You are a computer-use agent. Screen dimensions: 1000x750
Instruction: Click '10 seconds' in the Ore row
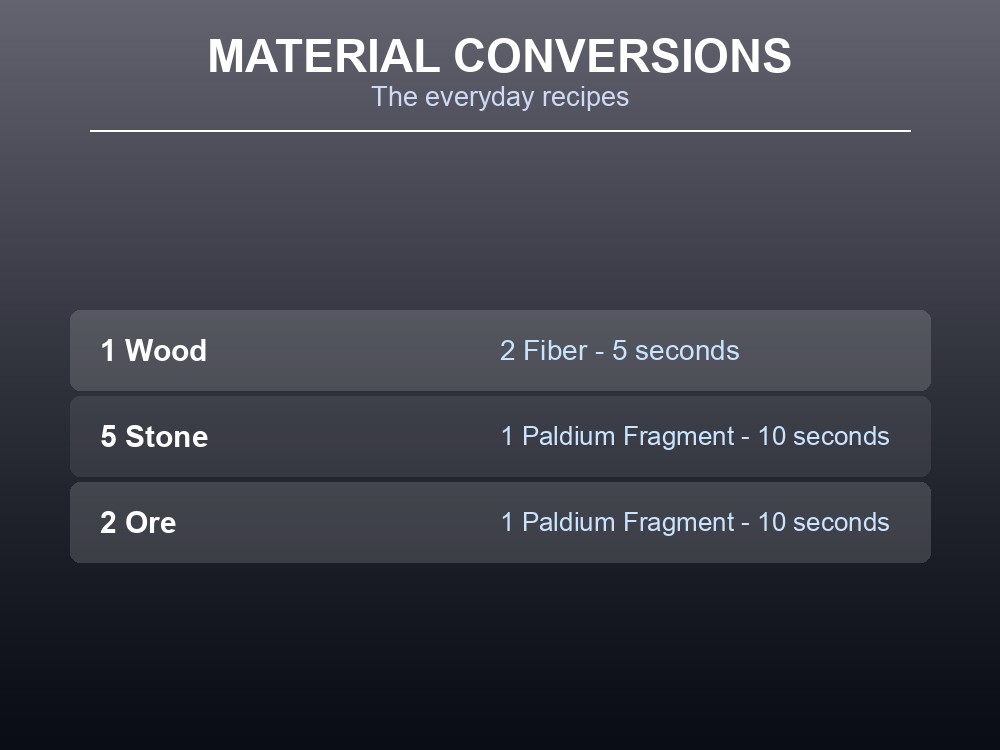pos(823,522)
